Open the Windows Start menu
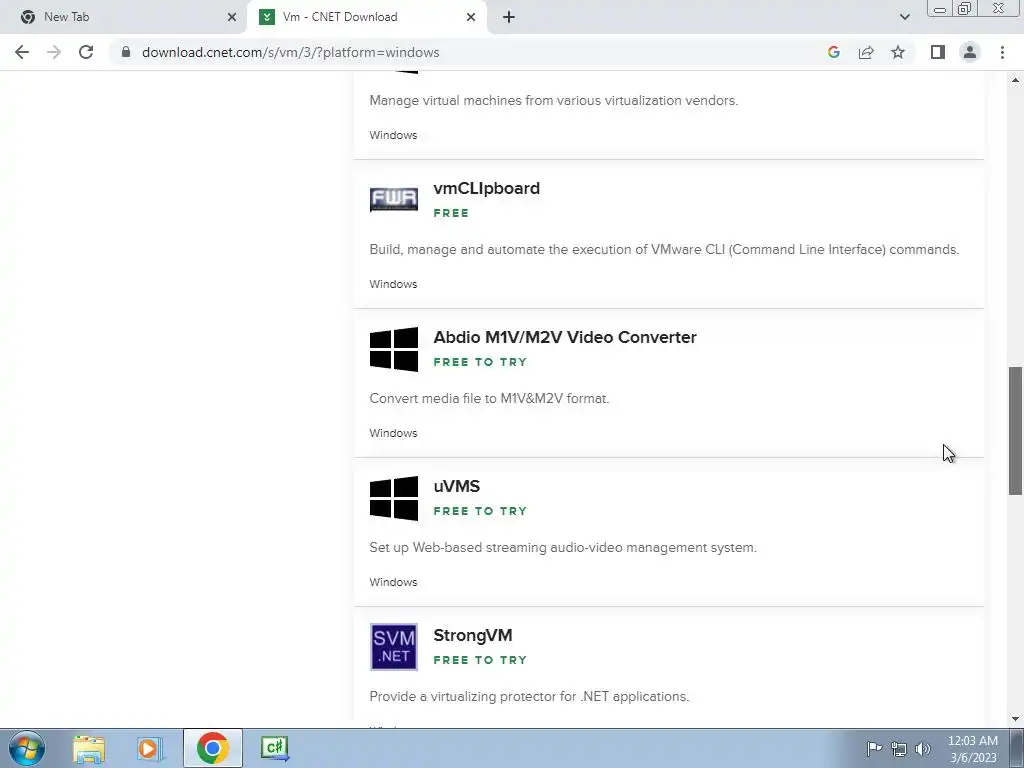1024x768 pixels. (x=27, y=748)
